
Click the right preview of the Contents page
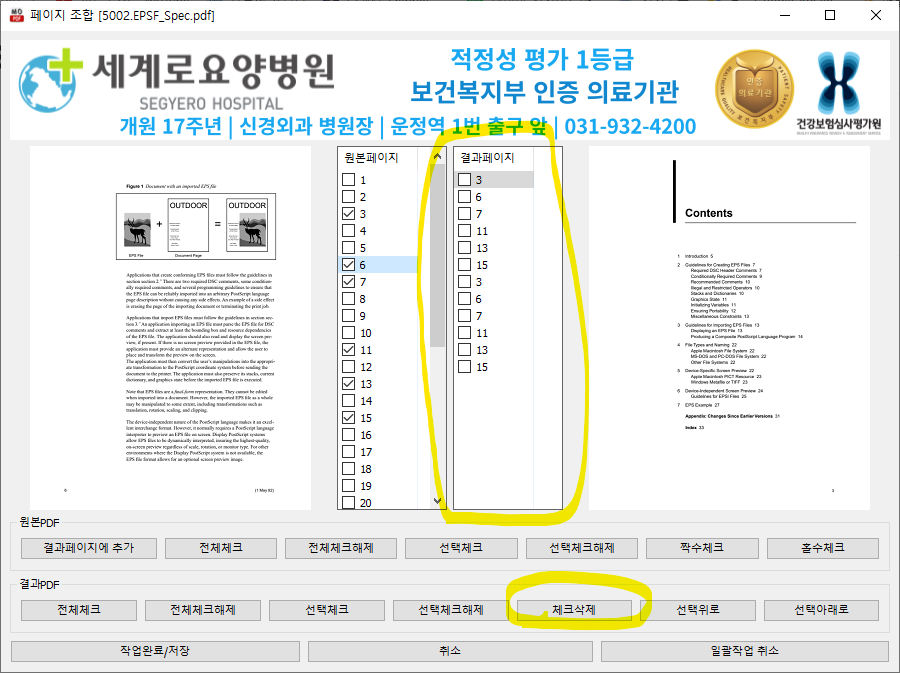(730, 328)
